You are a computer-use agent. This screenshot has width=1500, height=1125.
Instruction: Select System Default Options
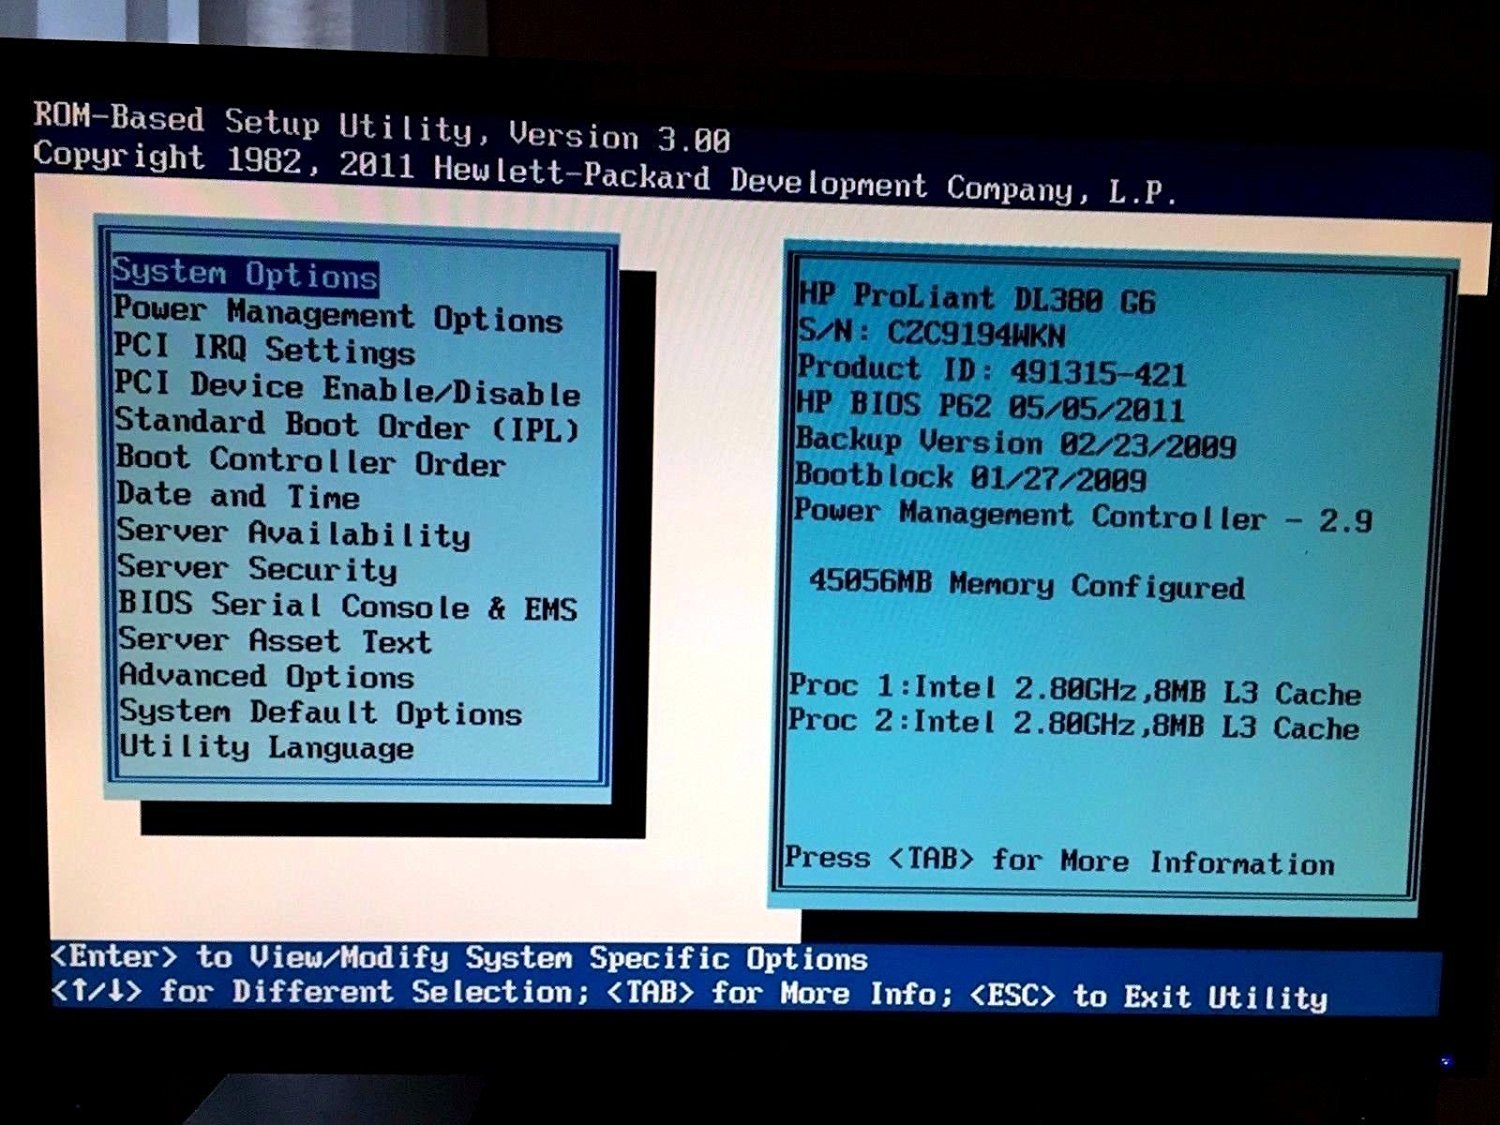[320, 713]
